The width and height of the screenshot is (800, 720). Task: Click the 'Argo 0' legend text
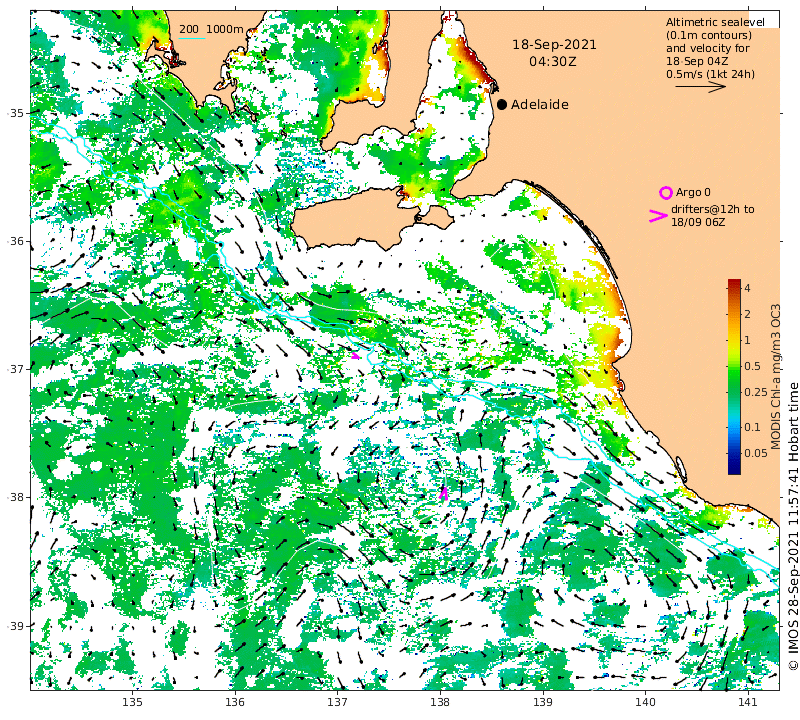tap(693, 192)
